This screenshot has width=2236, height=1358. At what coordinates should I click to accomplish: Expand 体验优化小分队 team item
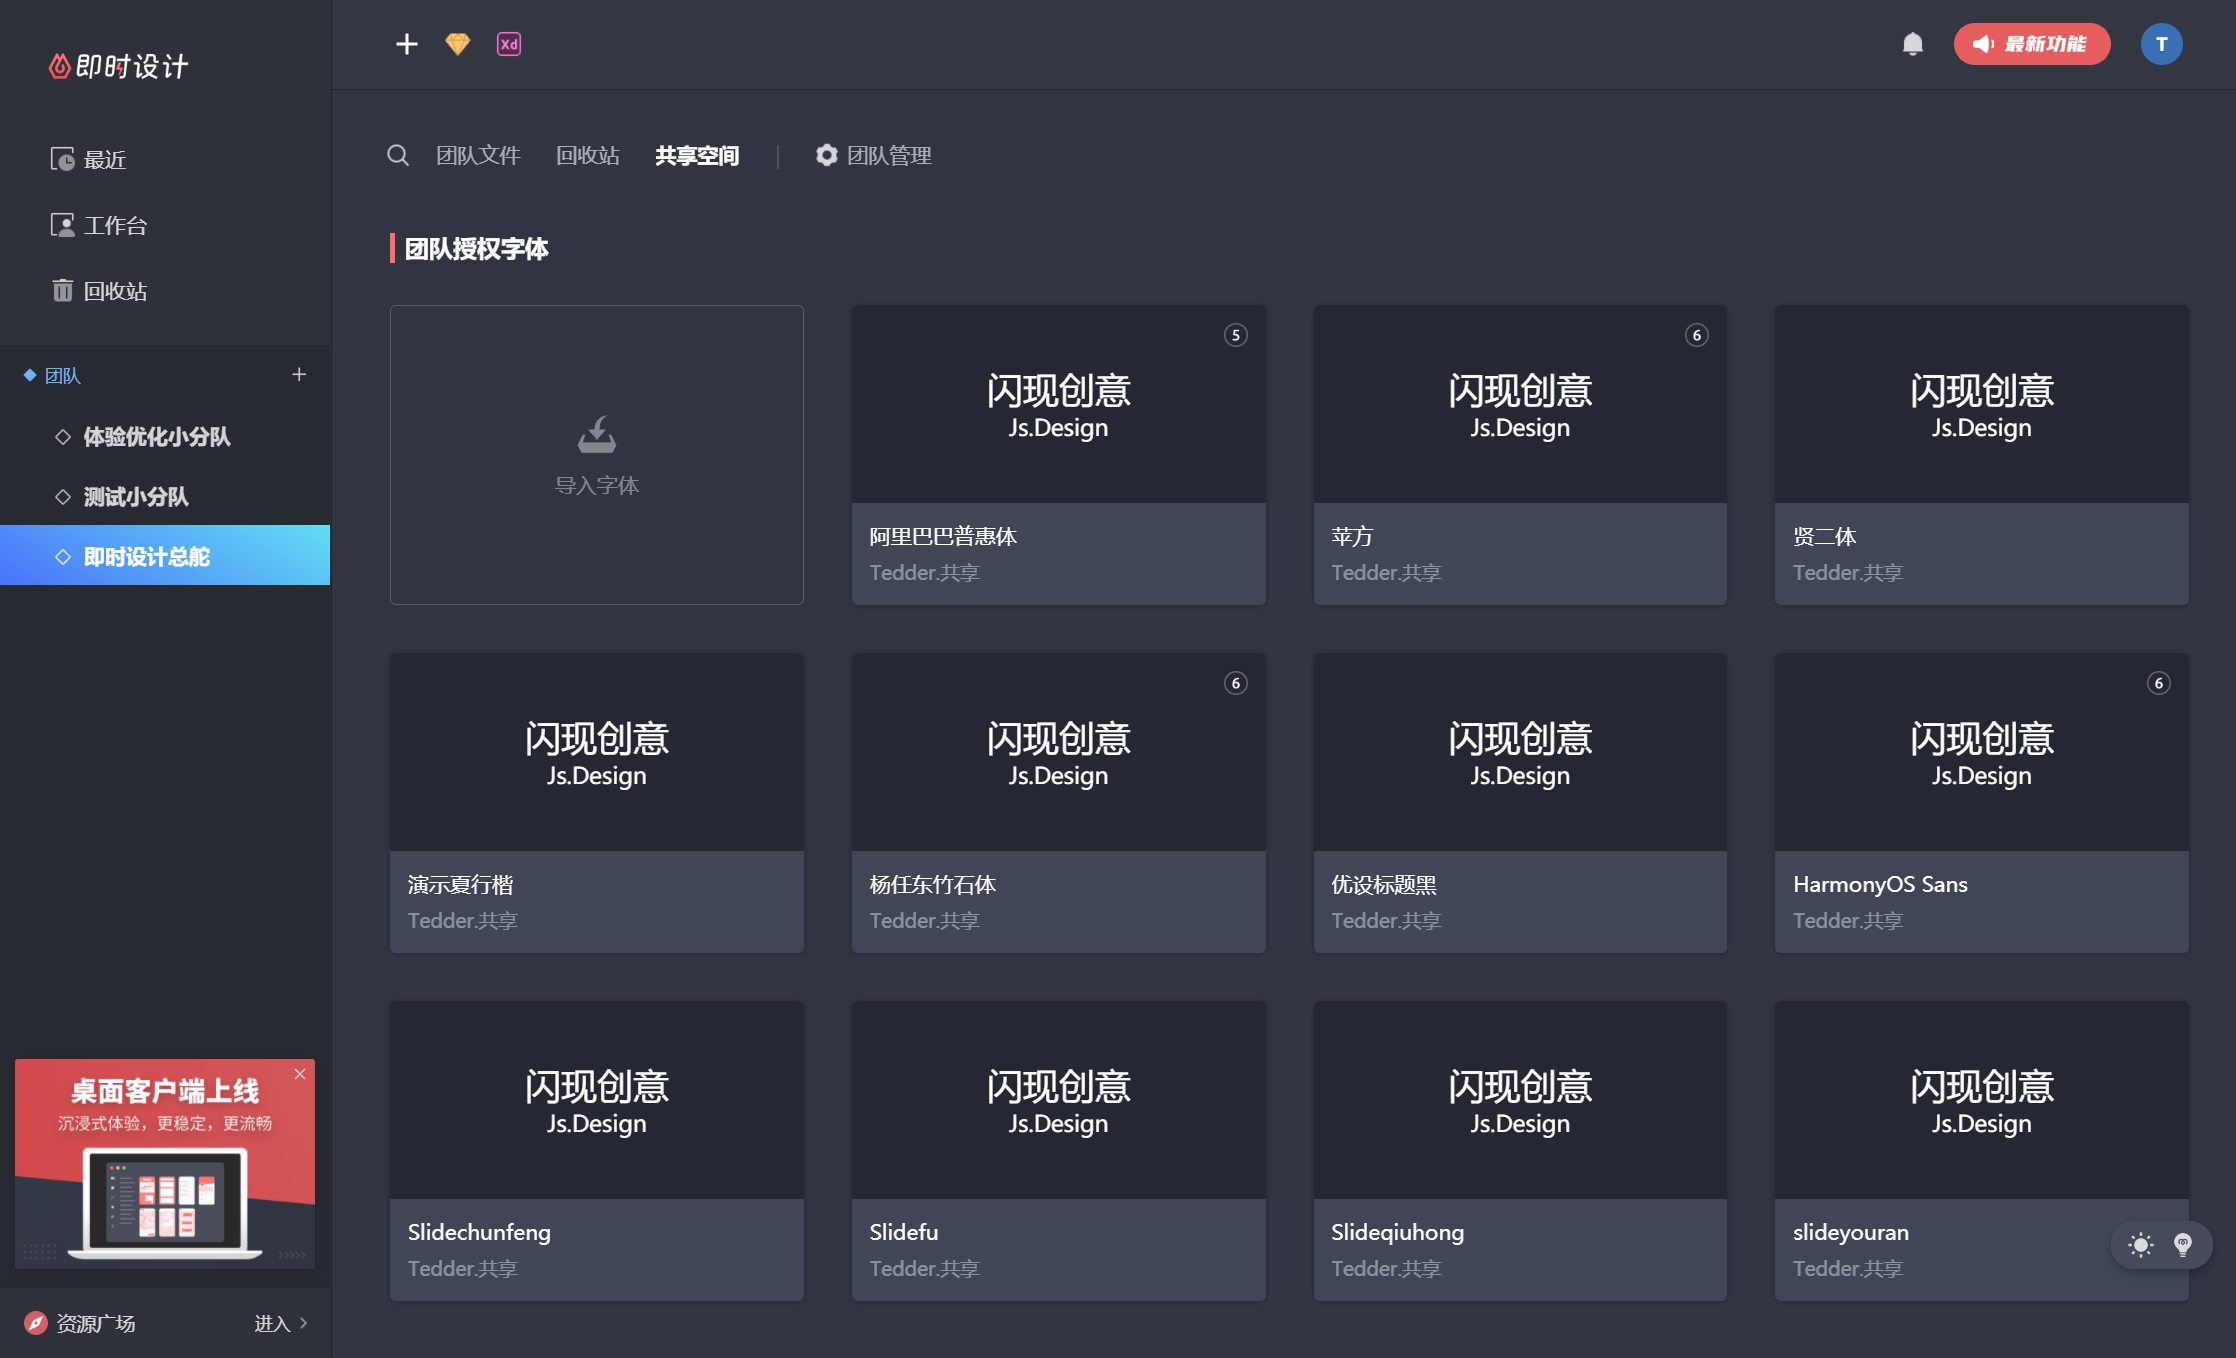pyautogui.click(x=156, y=437)
